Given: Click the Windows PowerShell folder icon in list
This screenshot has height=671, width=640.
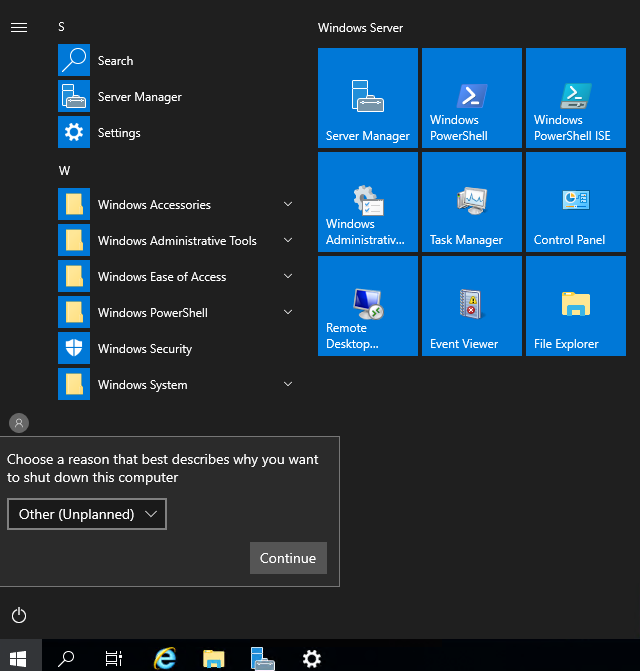Looking at the screenshot, I should coord(74,312).
